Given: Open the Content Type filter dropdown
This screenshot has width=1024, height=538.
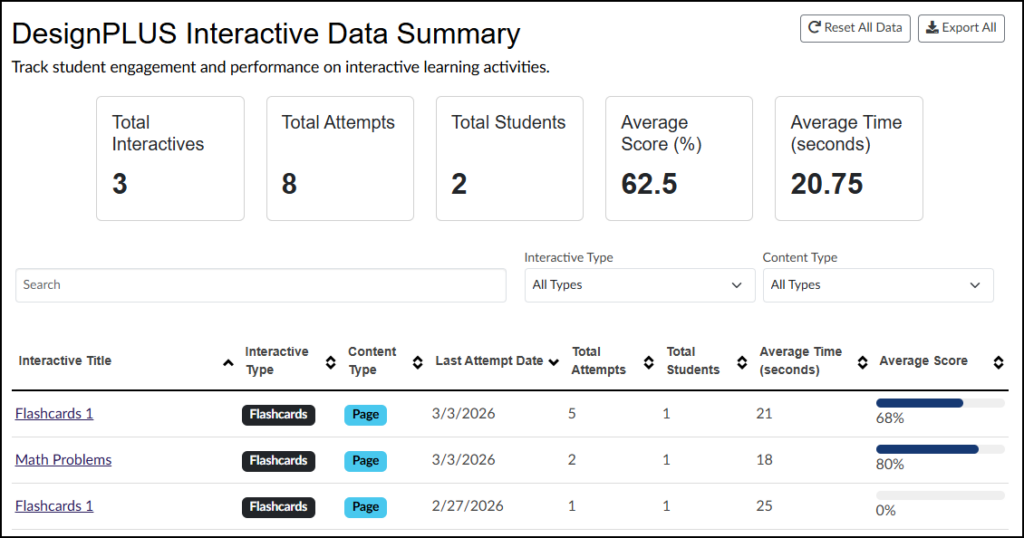Looking at the screenshot, I should tap(878, 285).
